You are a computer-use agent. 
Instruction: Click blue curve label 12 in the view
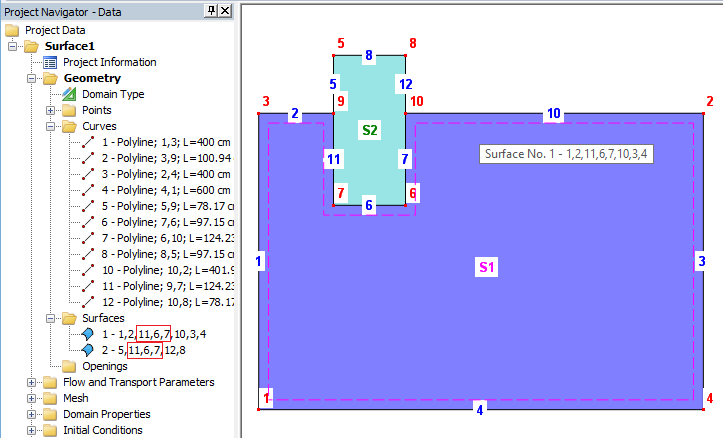click(x=405, y=84)
